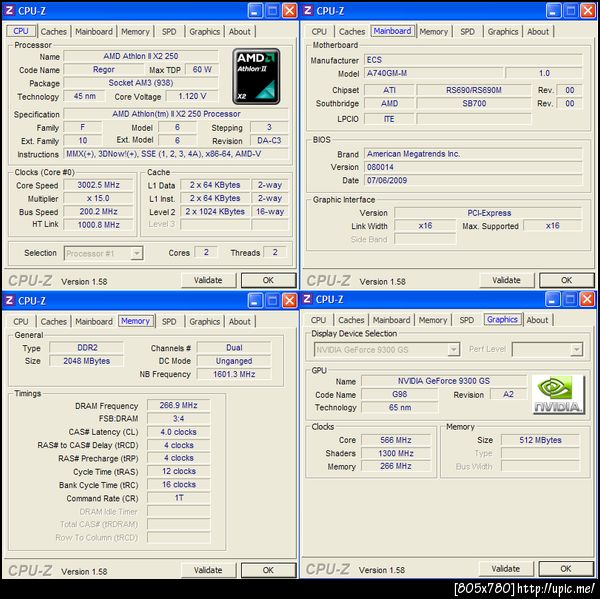Click Validate in the Mainboard window
The width and height of the screenshot is (600, 599).
[x=506, y=280]
